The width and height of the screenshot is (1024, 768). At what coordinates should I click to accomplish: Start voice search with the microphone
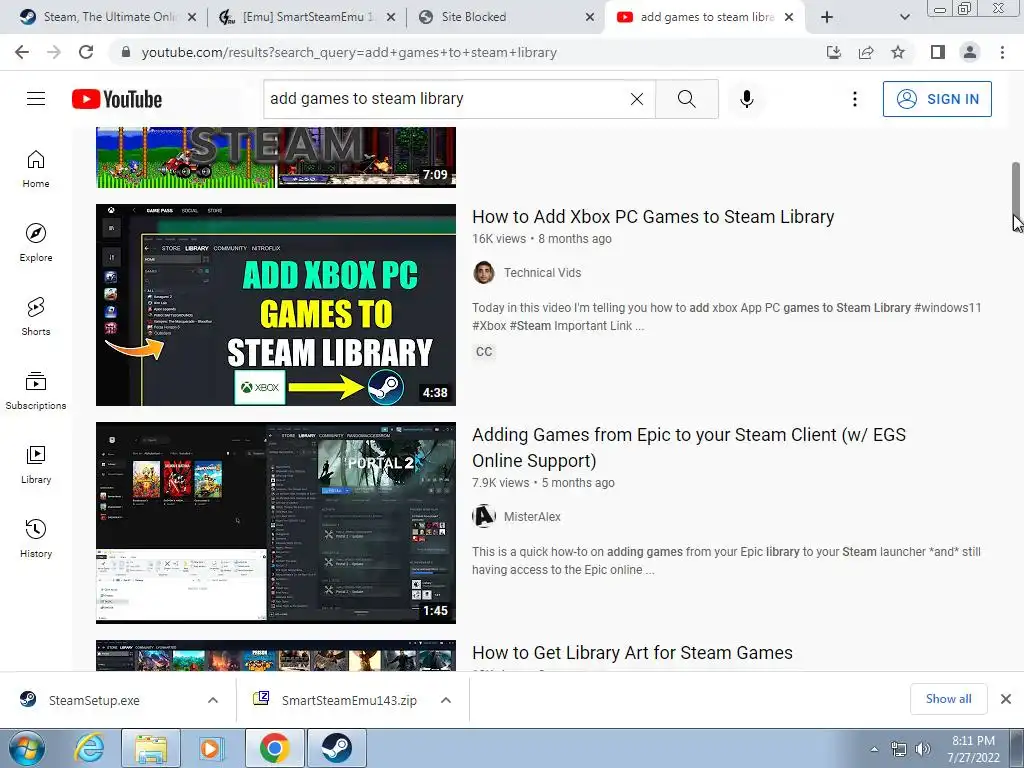point(746,99)
